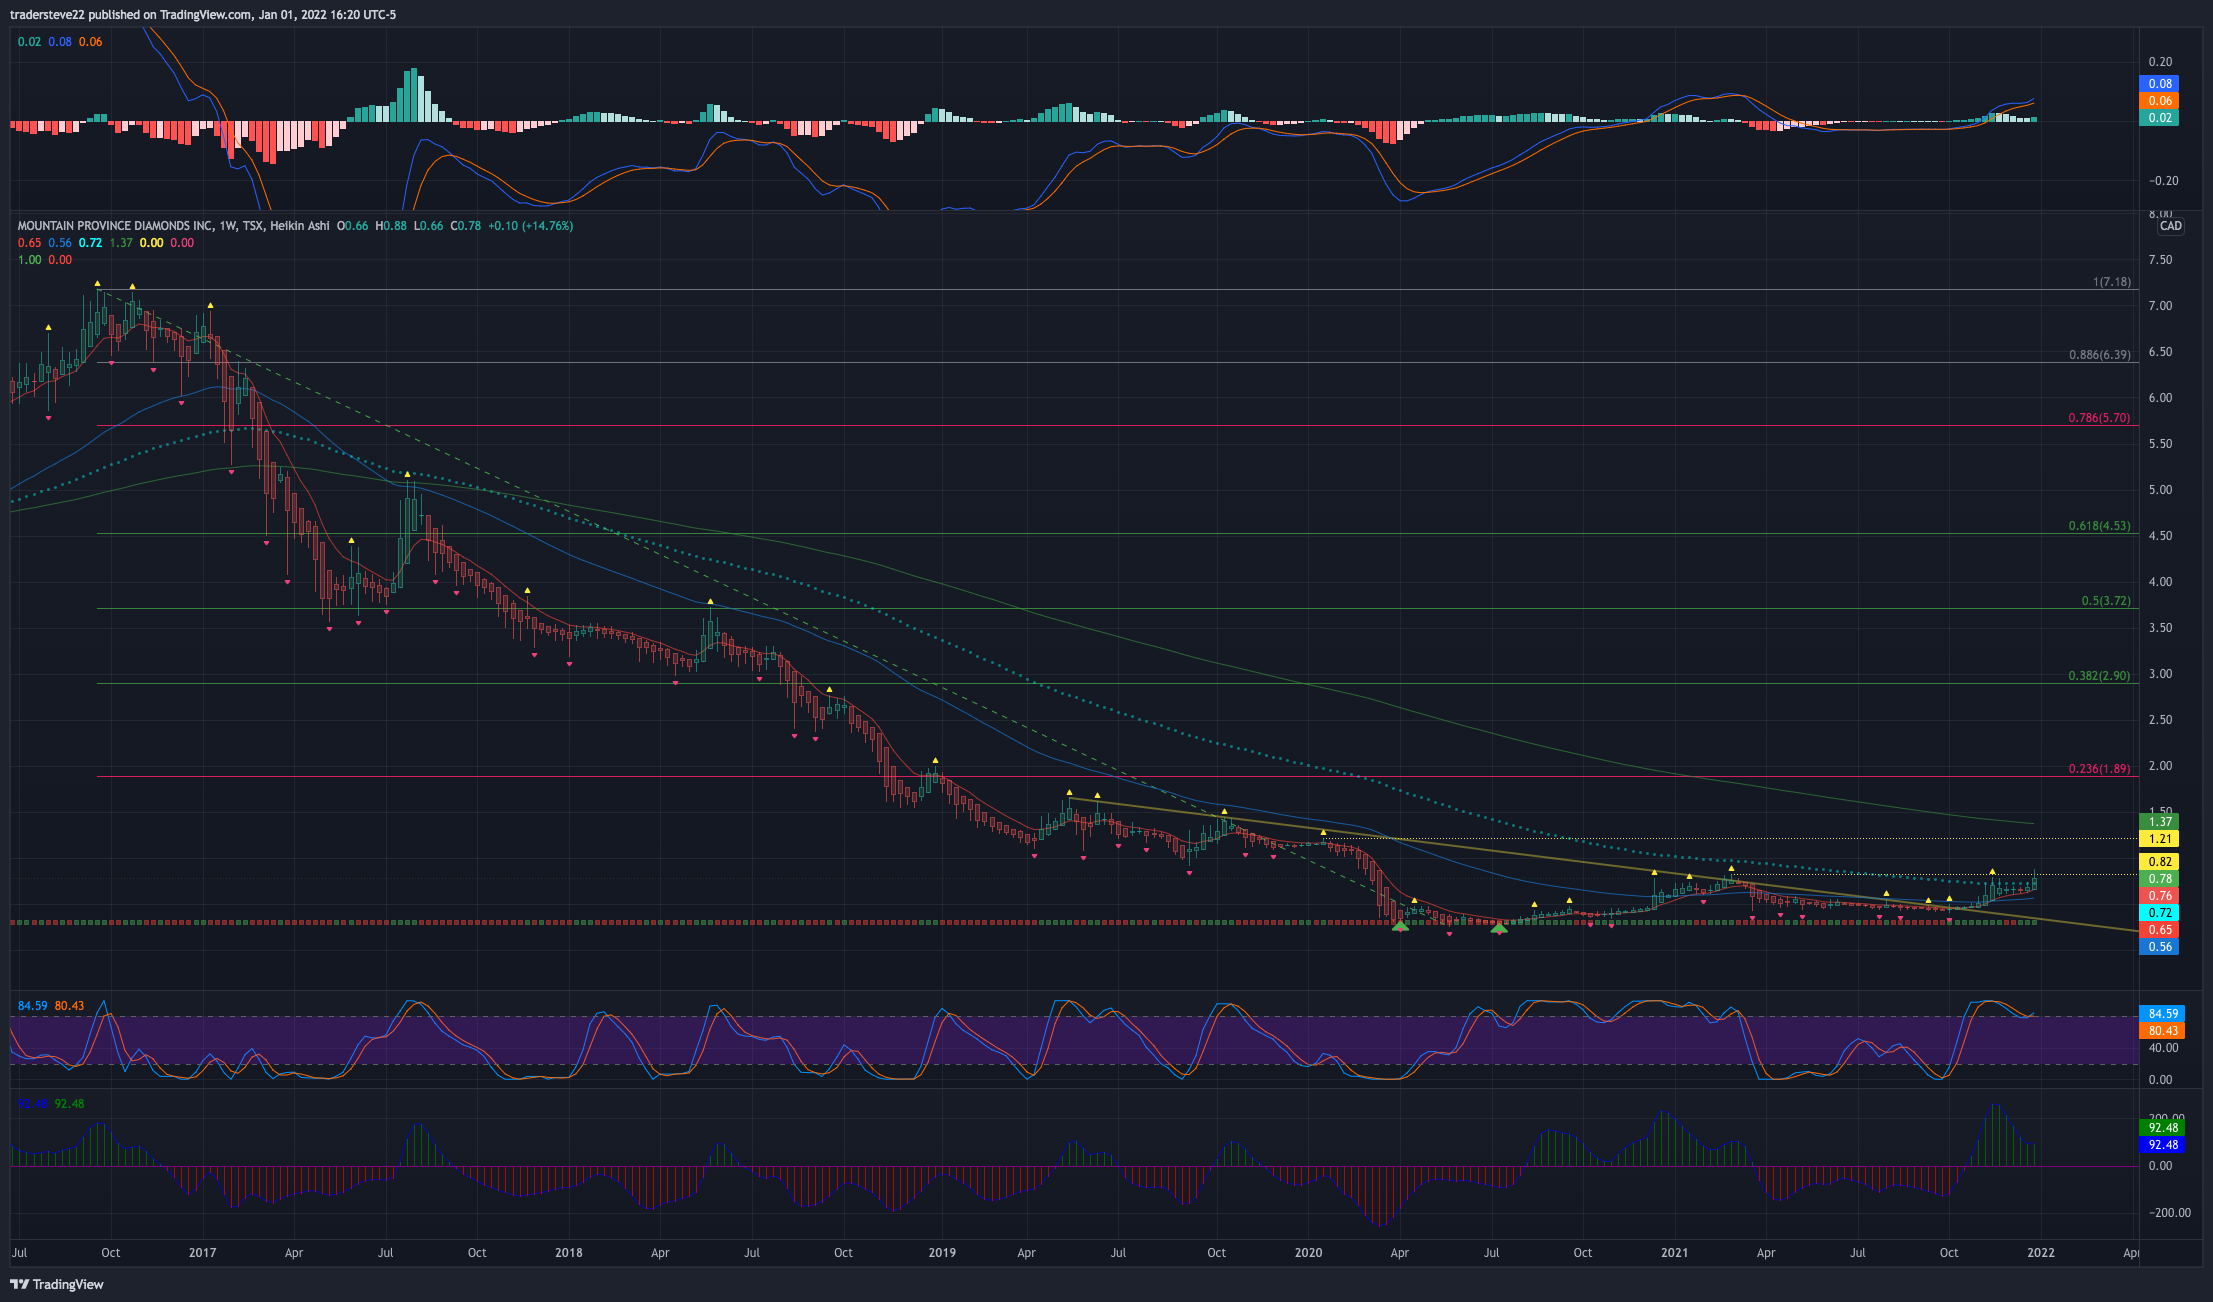Click the teal 0.02 histogram axis tag
2213x1302 pixels.
point(2160,118)
